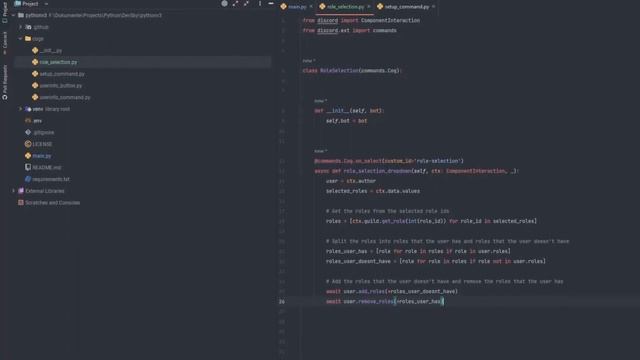Place cursor after 'await user.remove_roles' line end
Screen dimensions: 640x360
444,302
